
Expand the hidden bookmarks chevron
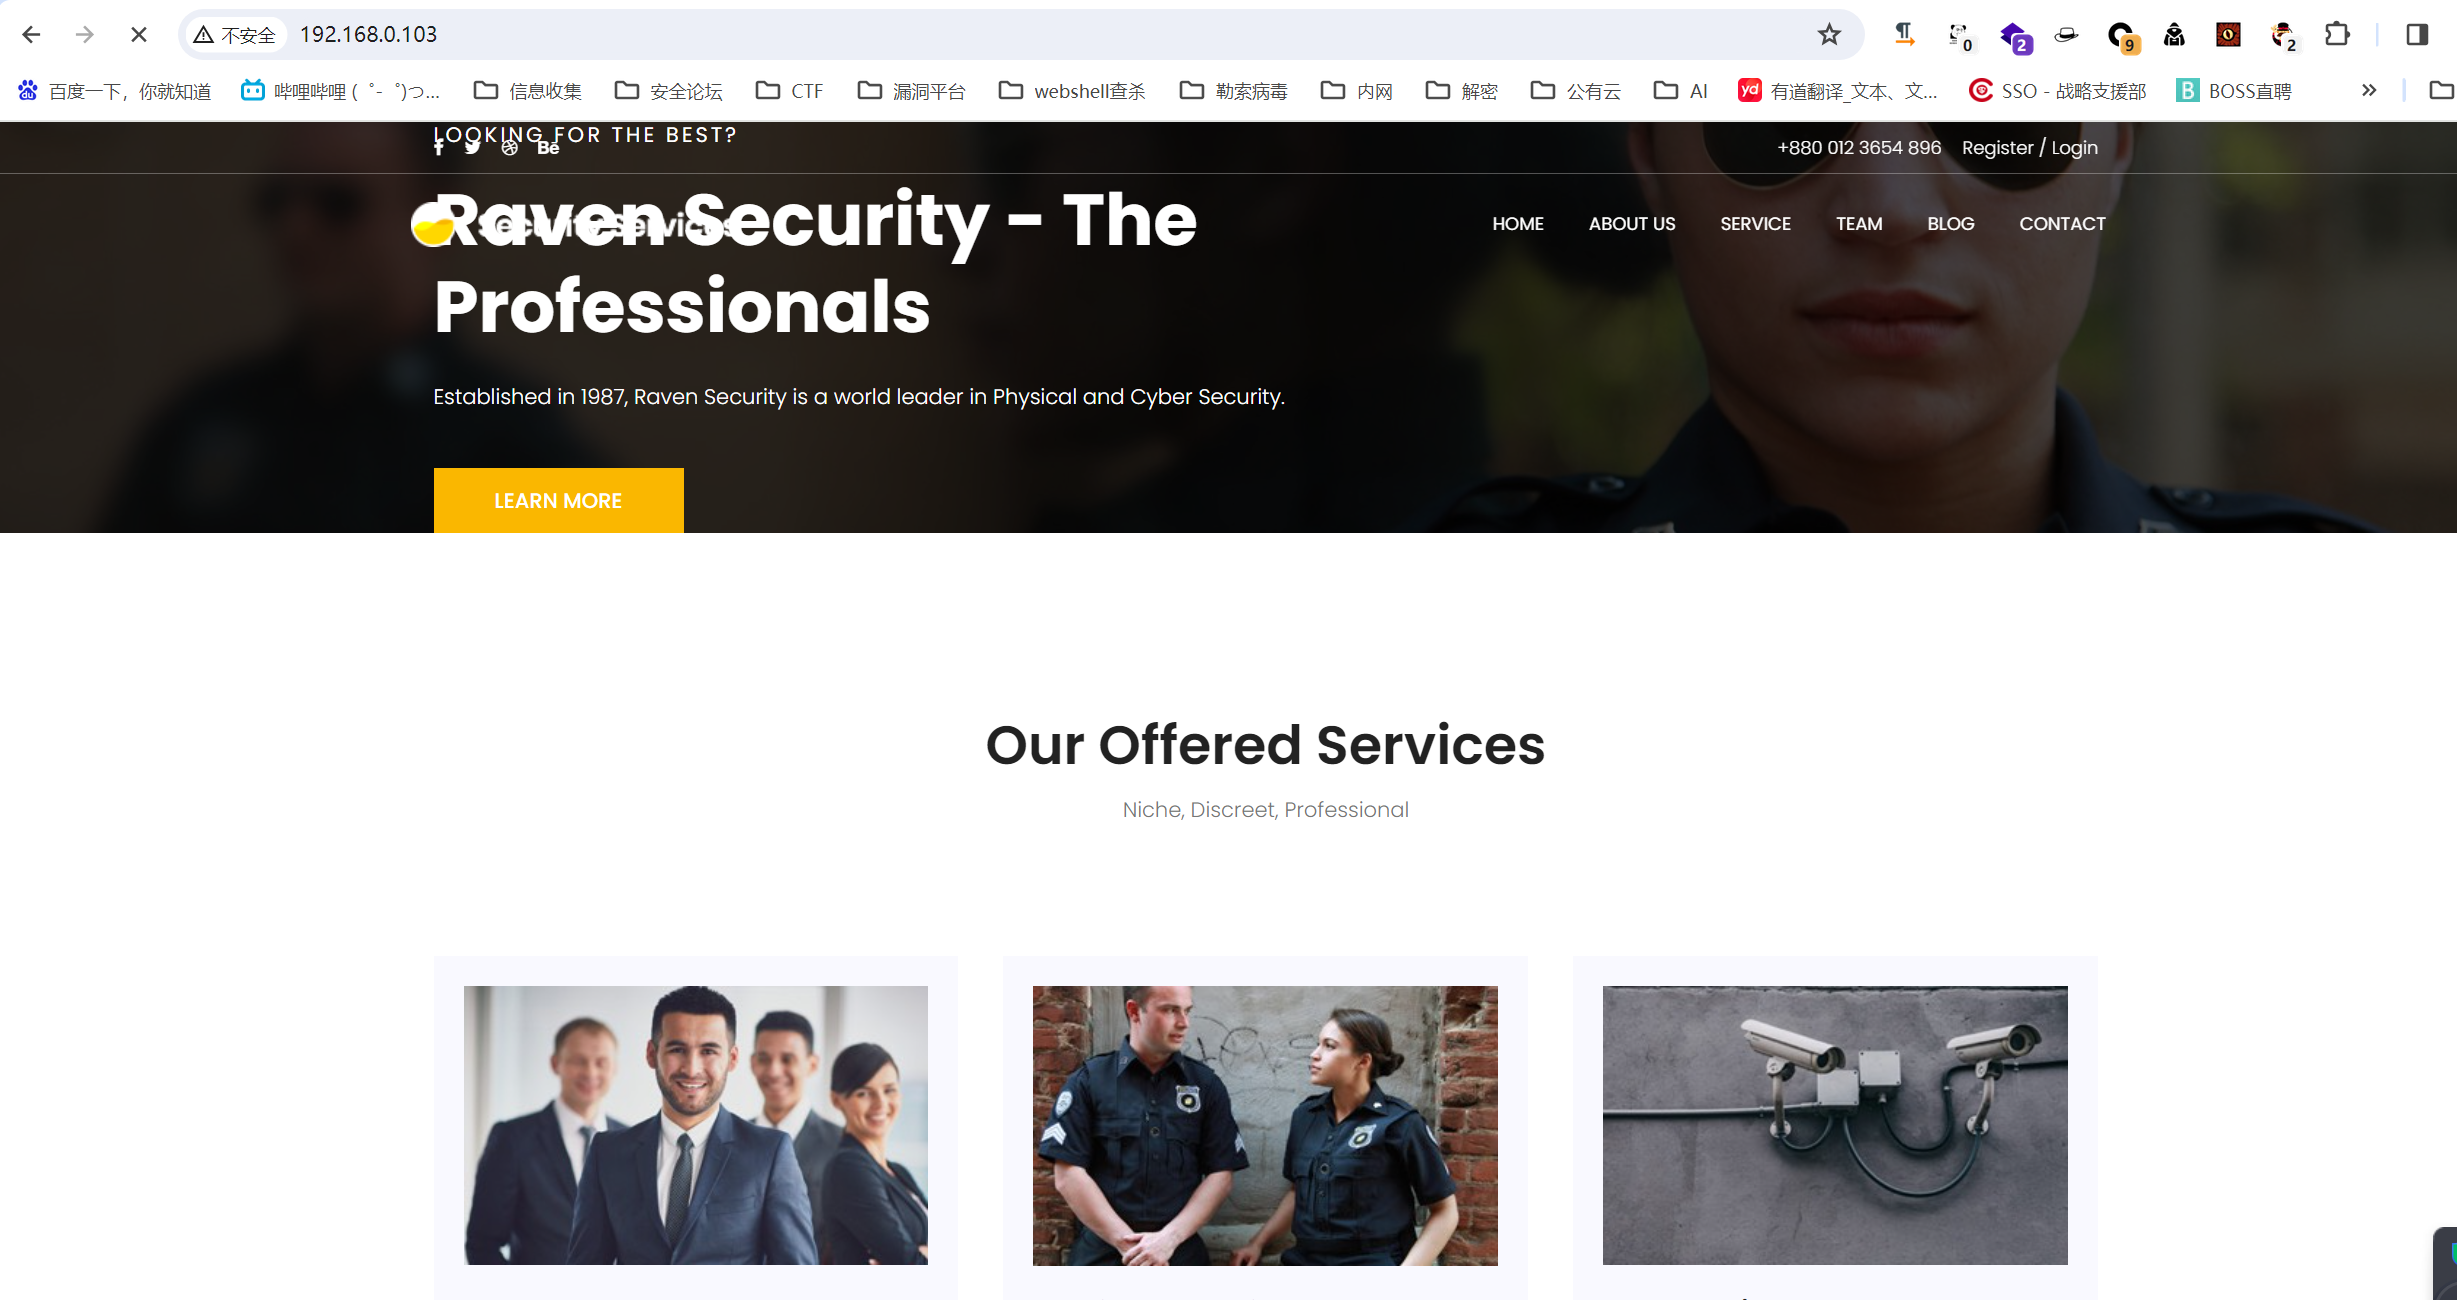tap(2369, 91)
